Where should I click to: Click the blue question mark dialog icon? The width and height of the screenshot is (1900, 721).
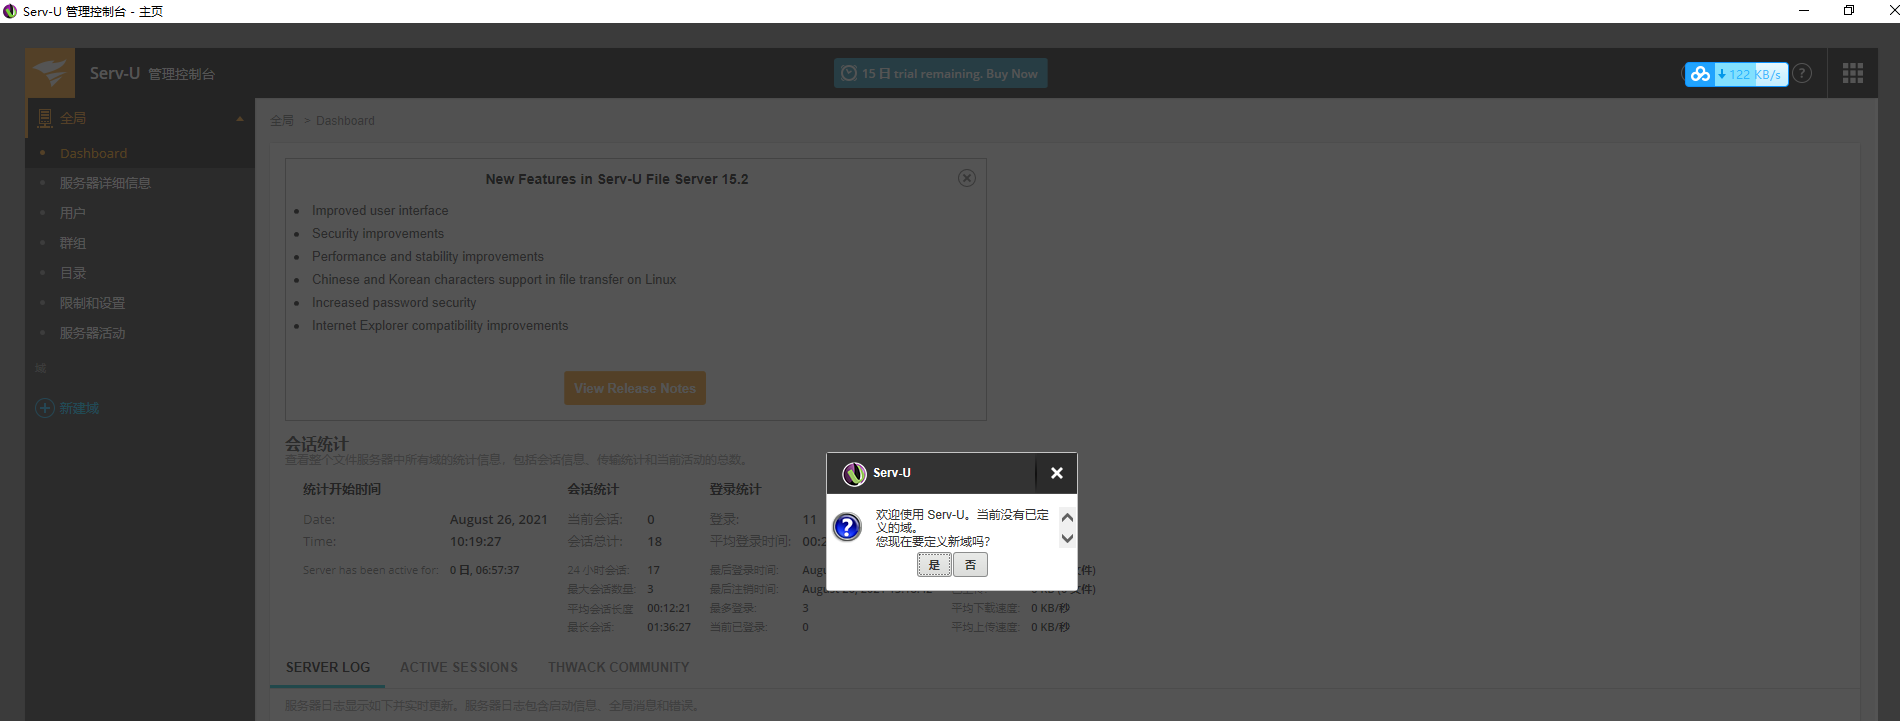click(847, 527)
